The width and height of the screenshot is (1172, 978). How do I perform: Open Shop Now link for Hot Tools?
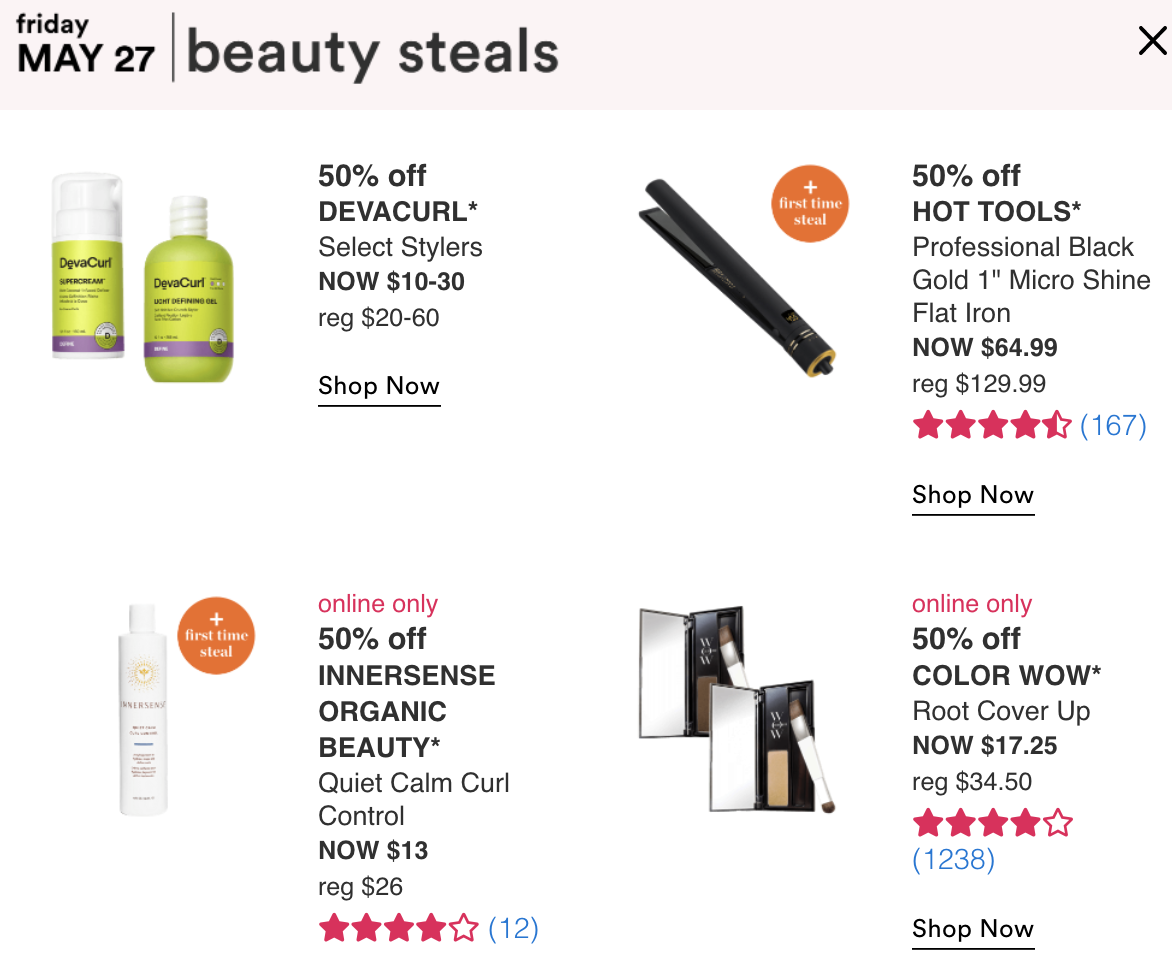[x=972, y=495]
